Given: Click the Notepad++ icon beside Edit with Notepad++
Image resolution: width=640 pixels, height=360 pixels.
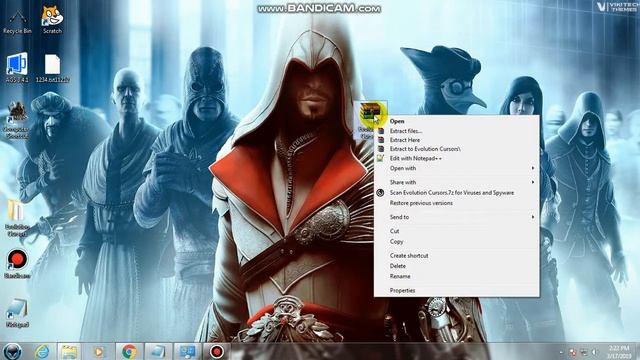Looking at the screenshot, I should pos(380,158).
